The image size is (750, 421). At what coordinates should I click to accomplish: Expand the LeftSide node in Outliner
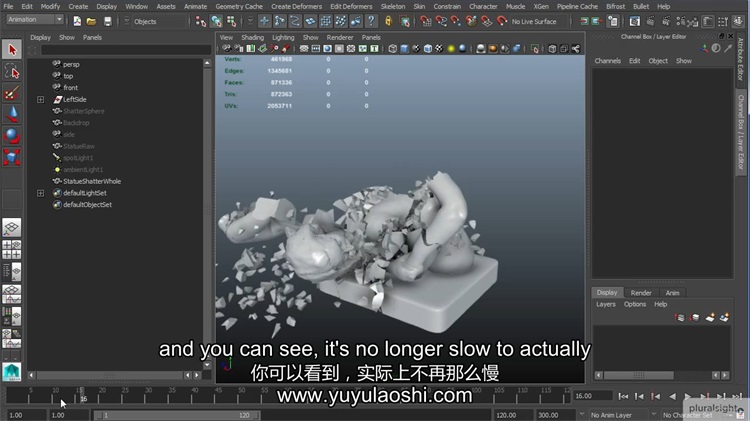pos(41,100)
